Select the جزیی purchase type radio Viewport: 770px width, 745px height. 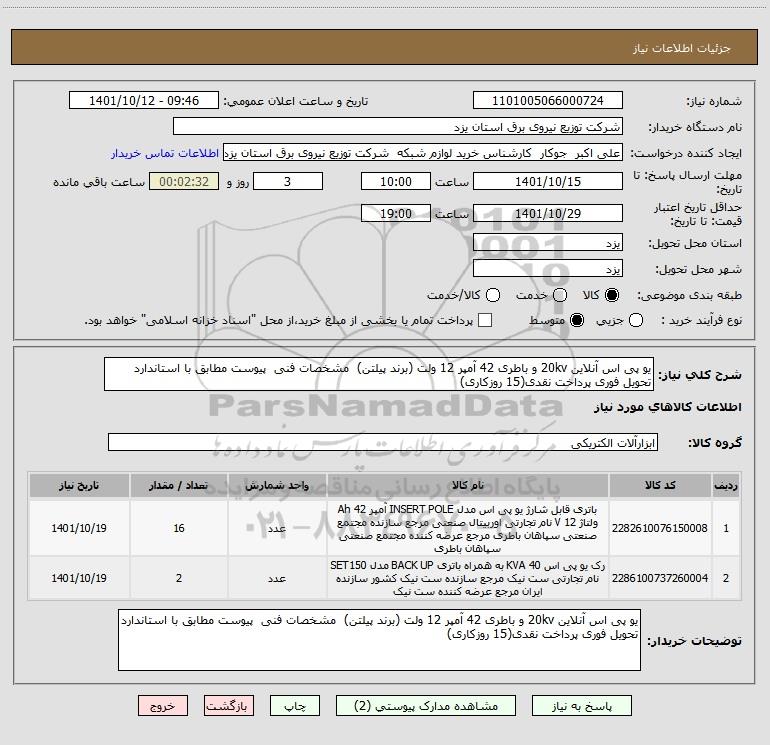636,321
